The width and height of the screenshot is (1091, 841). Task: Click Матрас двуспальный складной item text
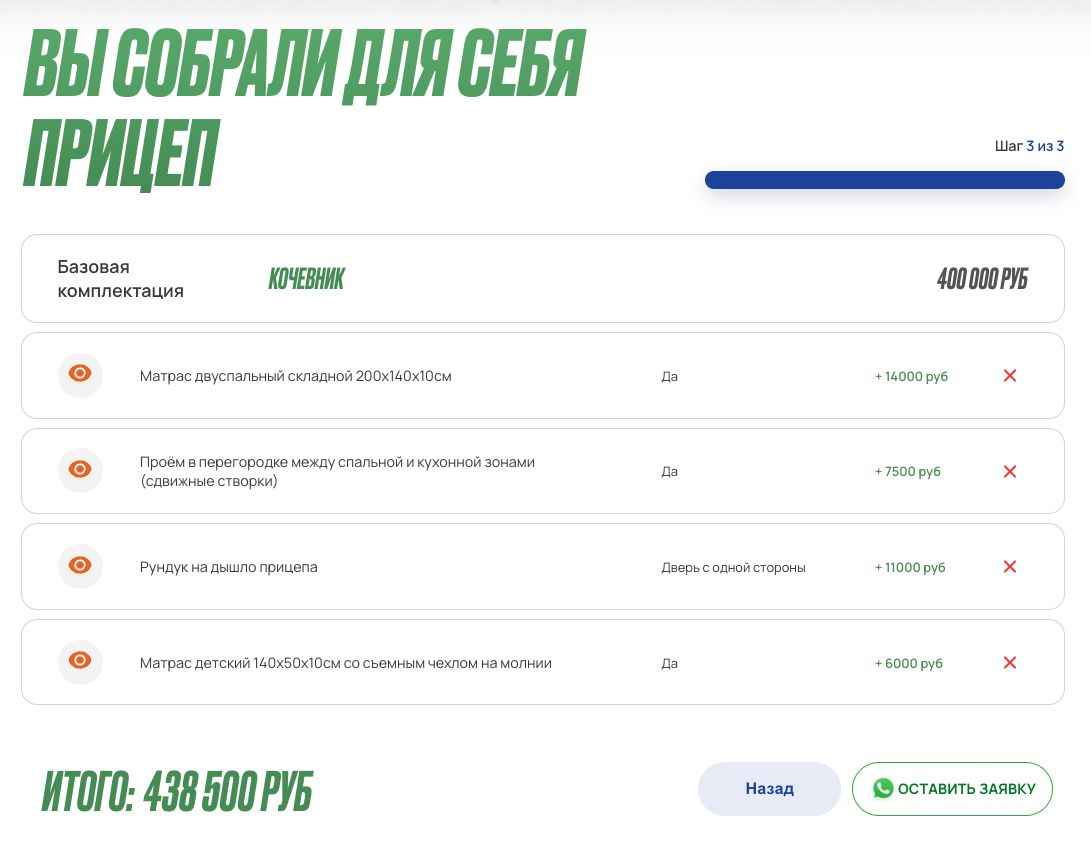(296, 376)
